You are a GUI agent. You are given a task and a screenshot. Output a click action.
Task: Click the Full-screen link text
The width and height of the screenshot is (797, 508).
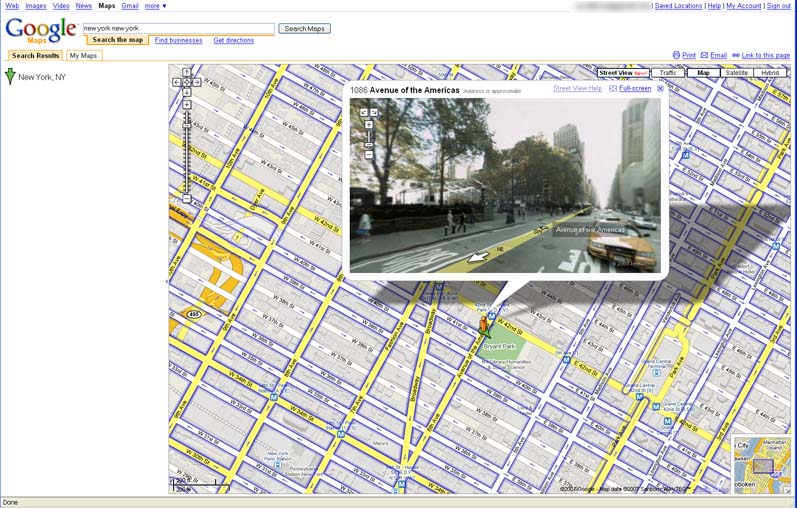click(x=635, y=88)
